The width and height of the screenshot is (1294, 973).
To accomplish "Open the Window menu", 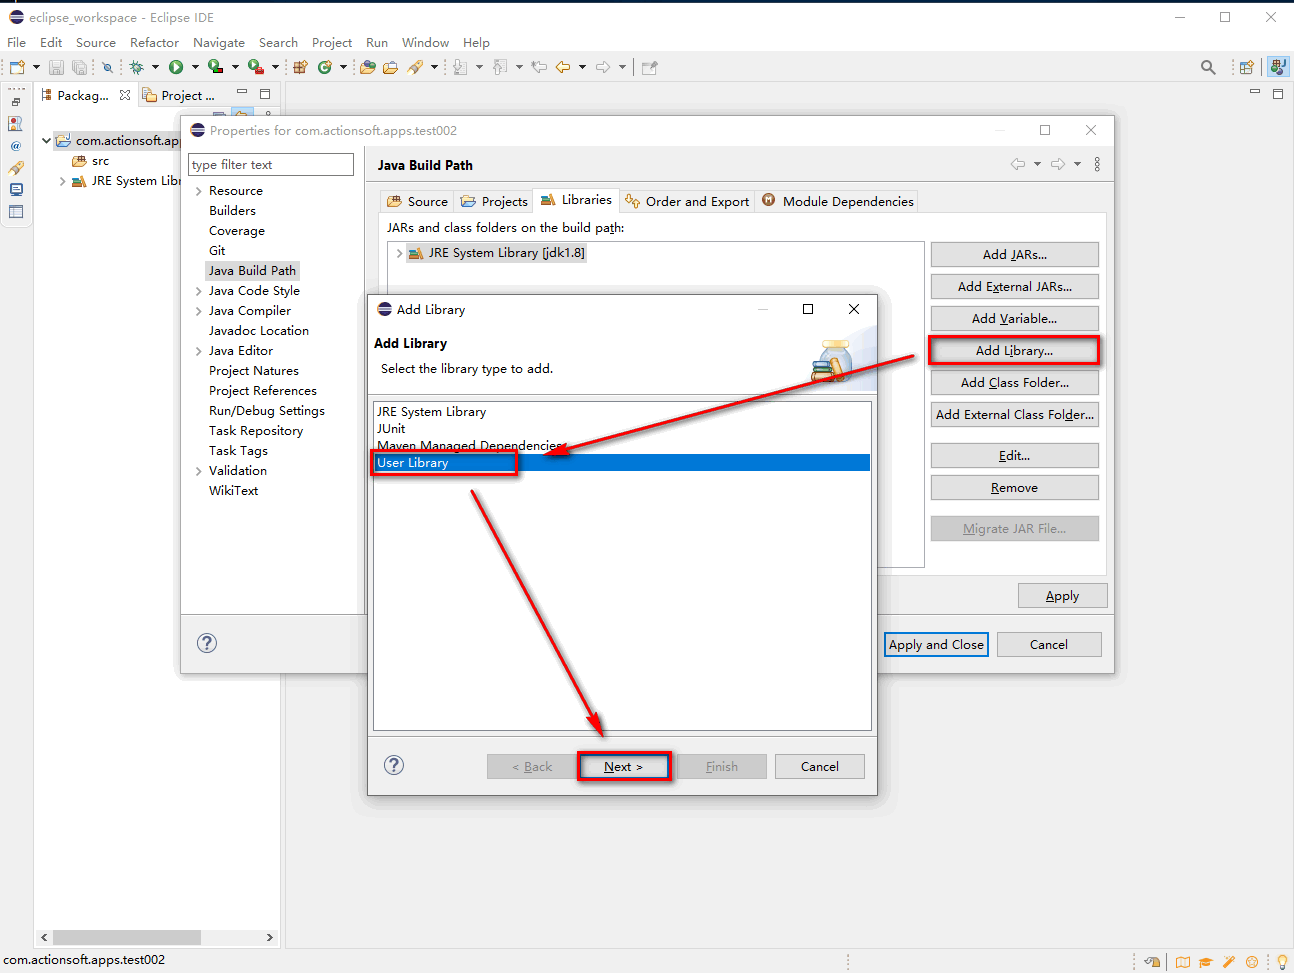I will coord(425,42).
